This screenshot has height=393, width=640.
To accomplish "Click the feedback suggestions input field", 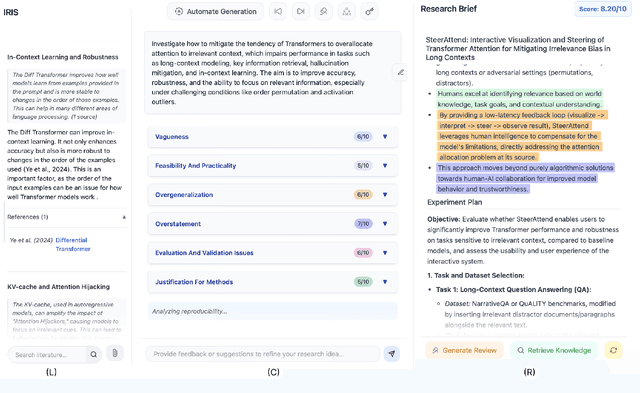I will coord(263,354).
